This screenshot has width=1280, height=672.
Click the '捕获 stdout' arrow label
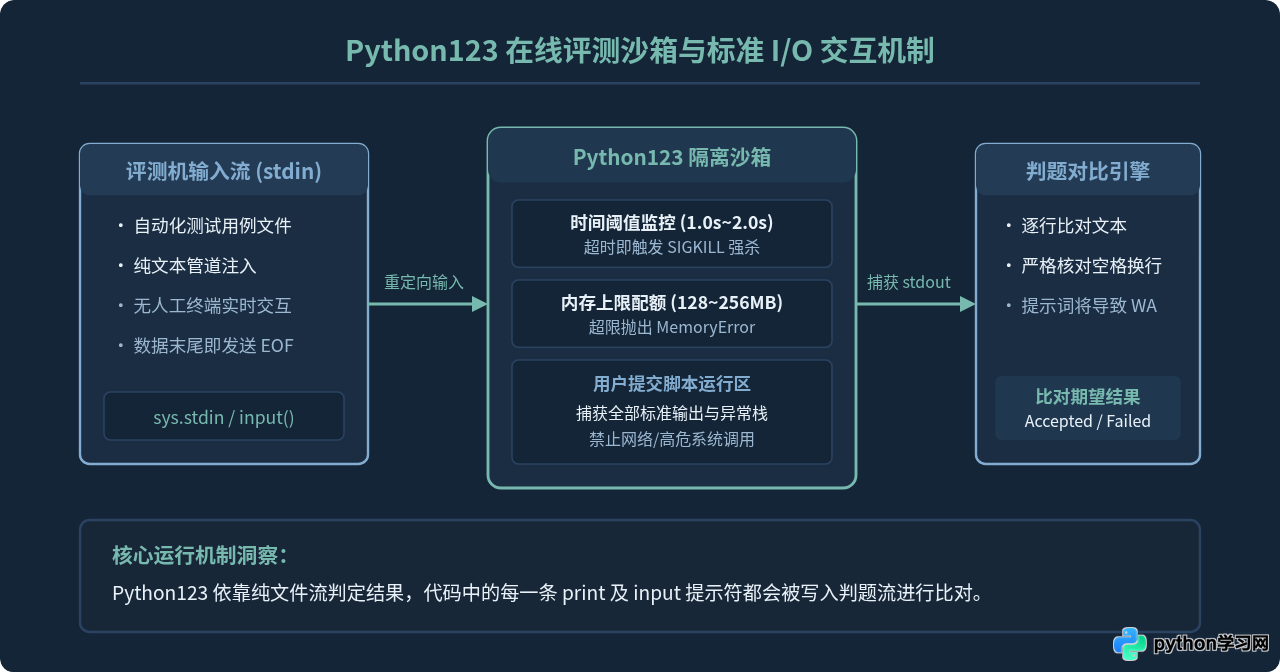pyautogui.click(x=909, y=283)
